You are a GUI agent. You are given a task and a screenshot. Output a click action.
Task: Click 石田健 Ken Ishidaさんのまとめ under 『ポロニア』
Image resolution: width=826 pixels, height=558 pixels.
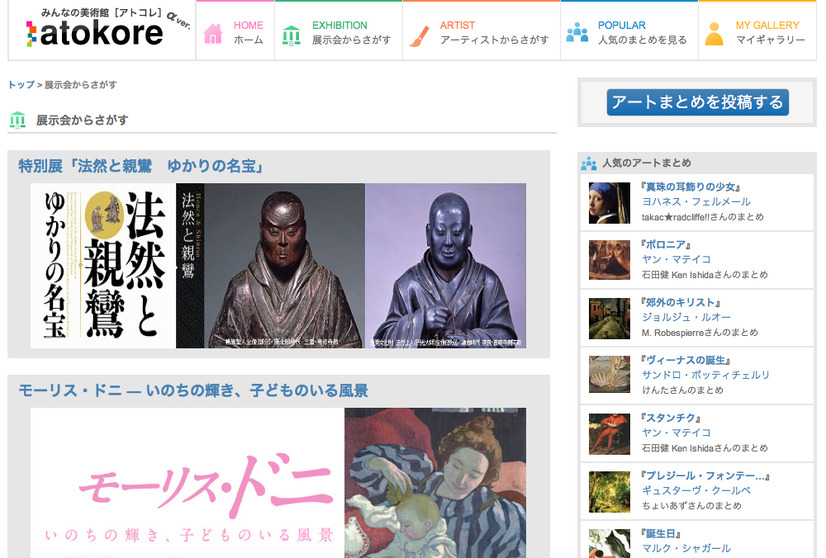704,275
